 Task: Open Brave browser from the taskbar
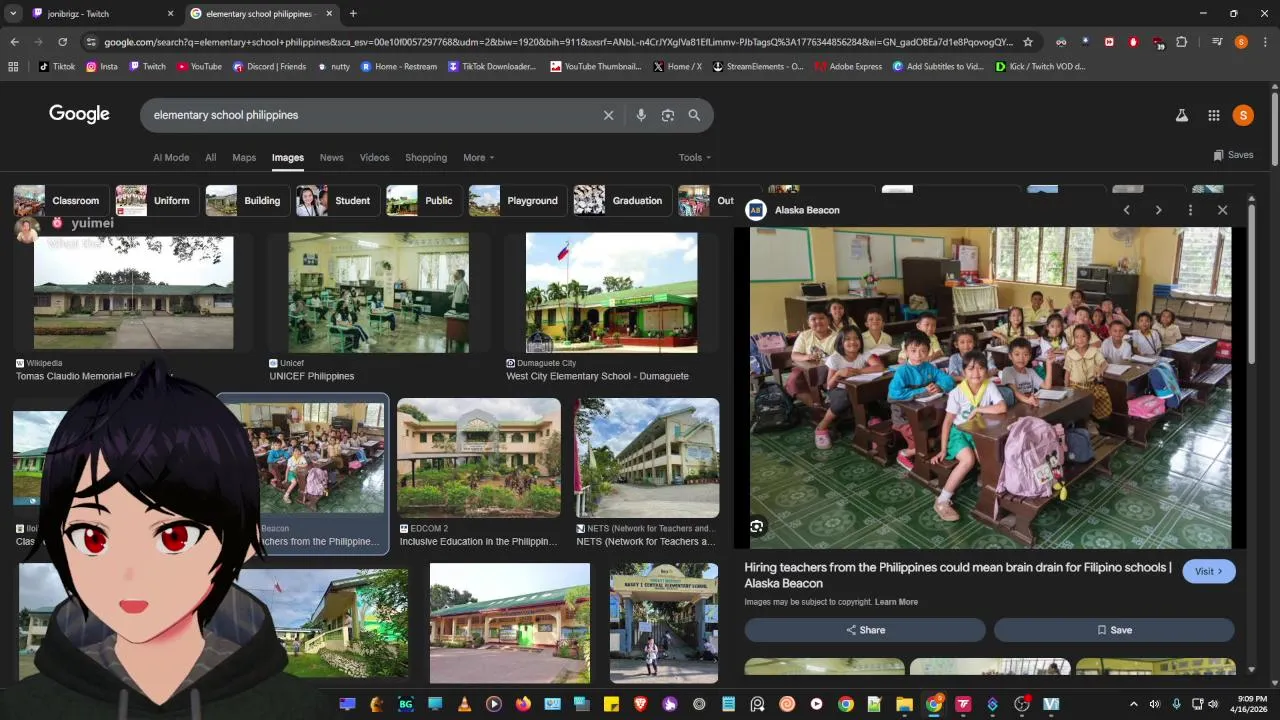point(640,704)
